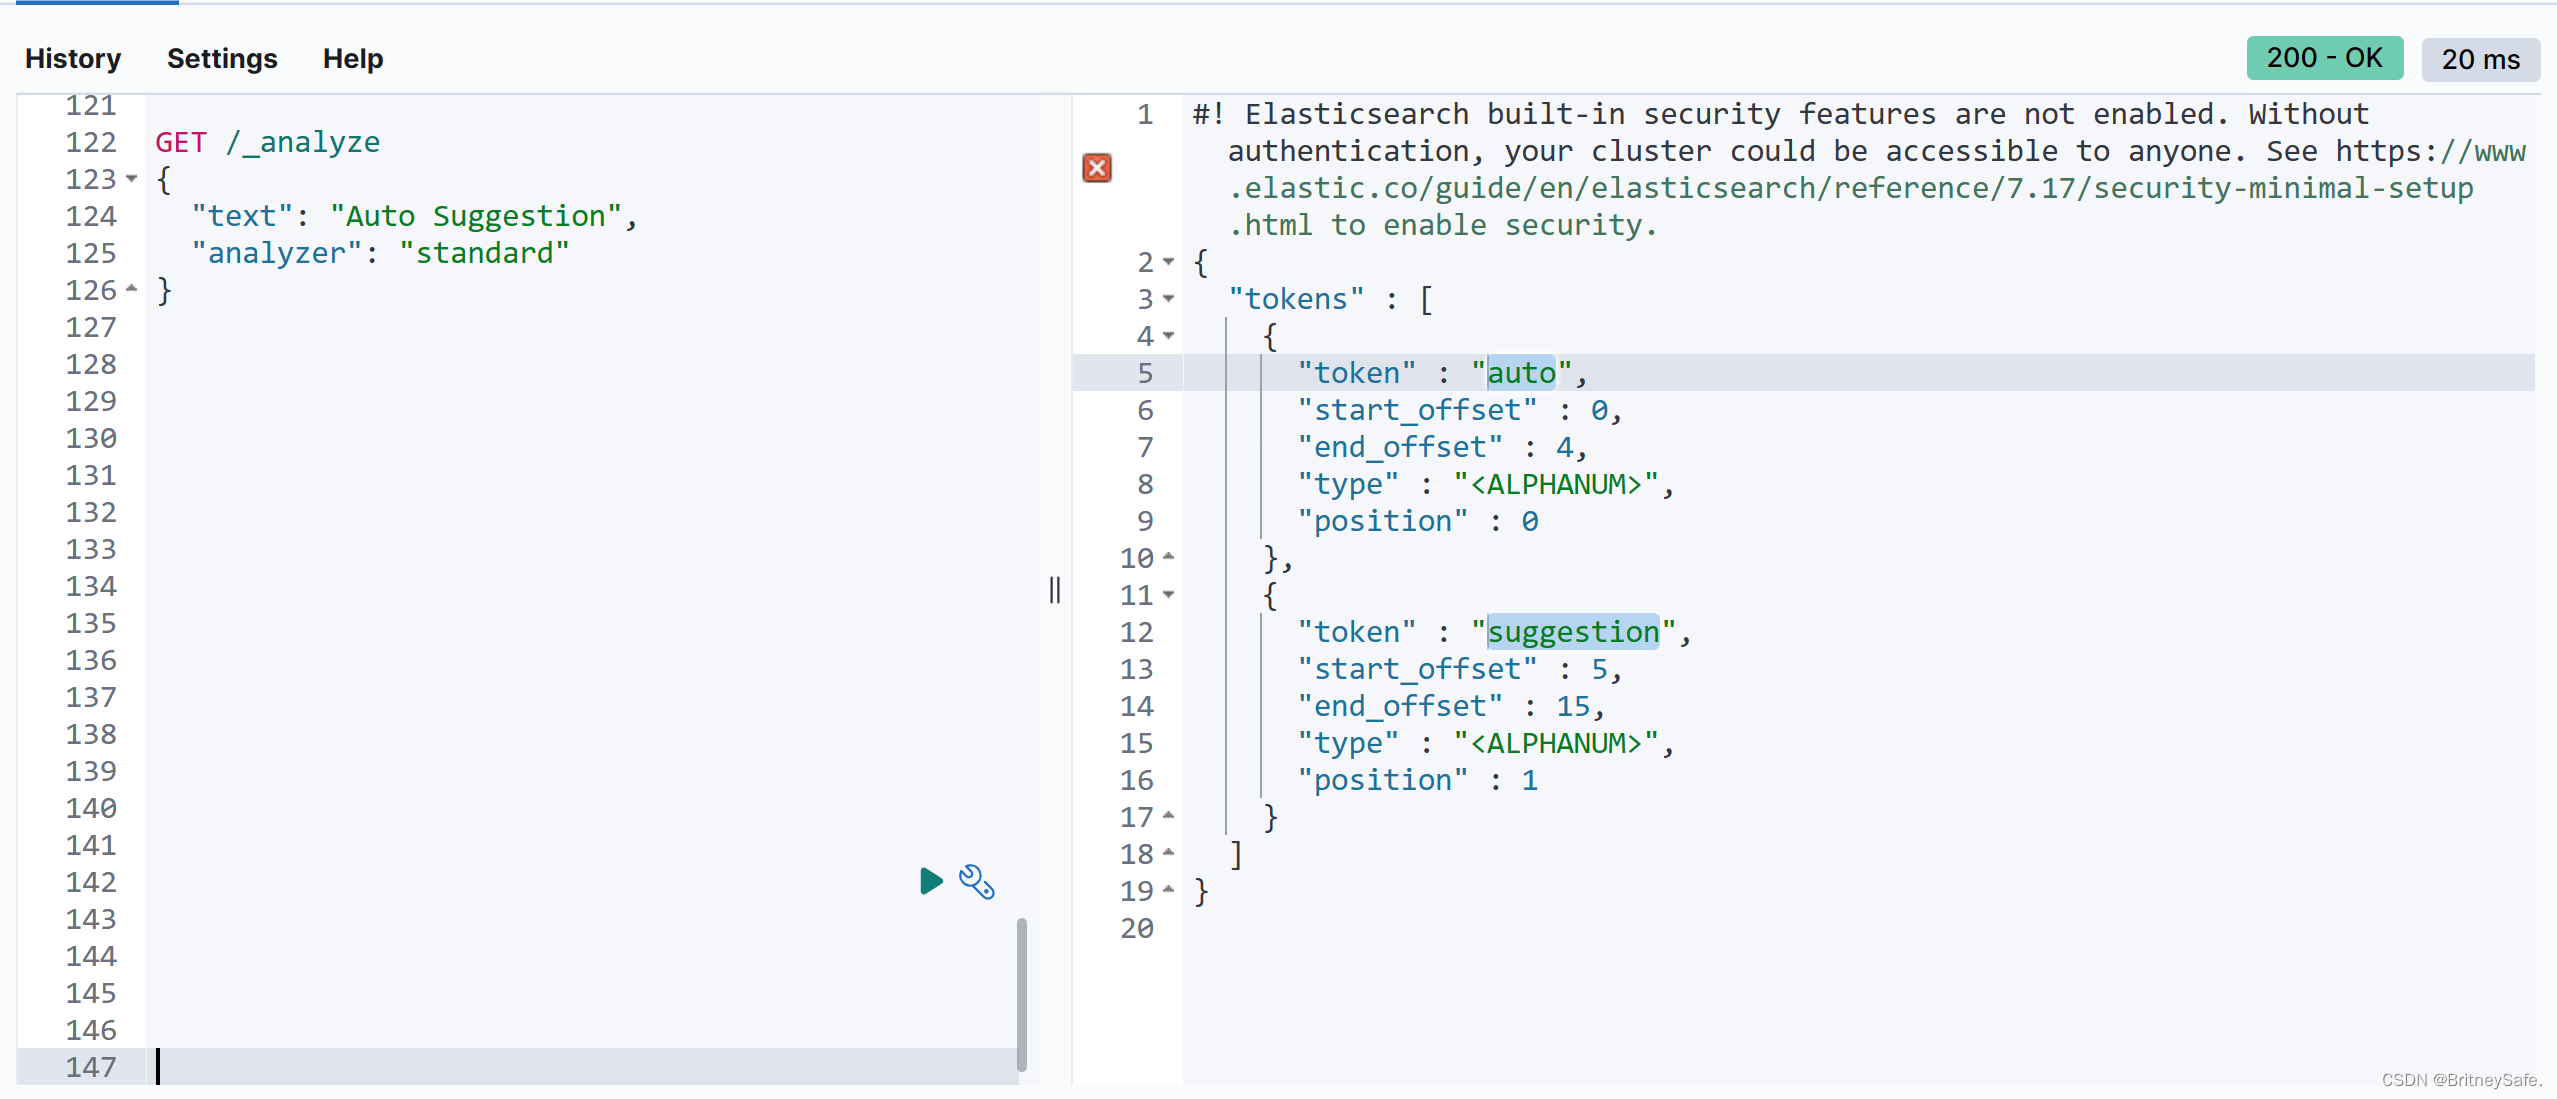Screen dimensions: 2557x1099
Task: Click line number 20 in response gutter
Action: click(x=1137, y=928)
